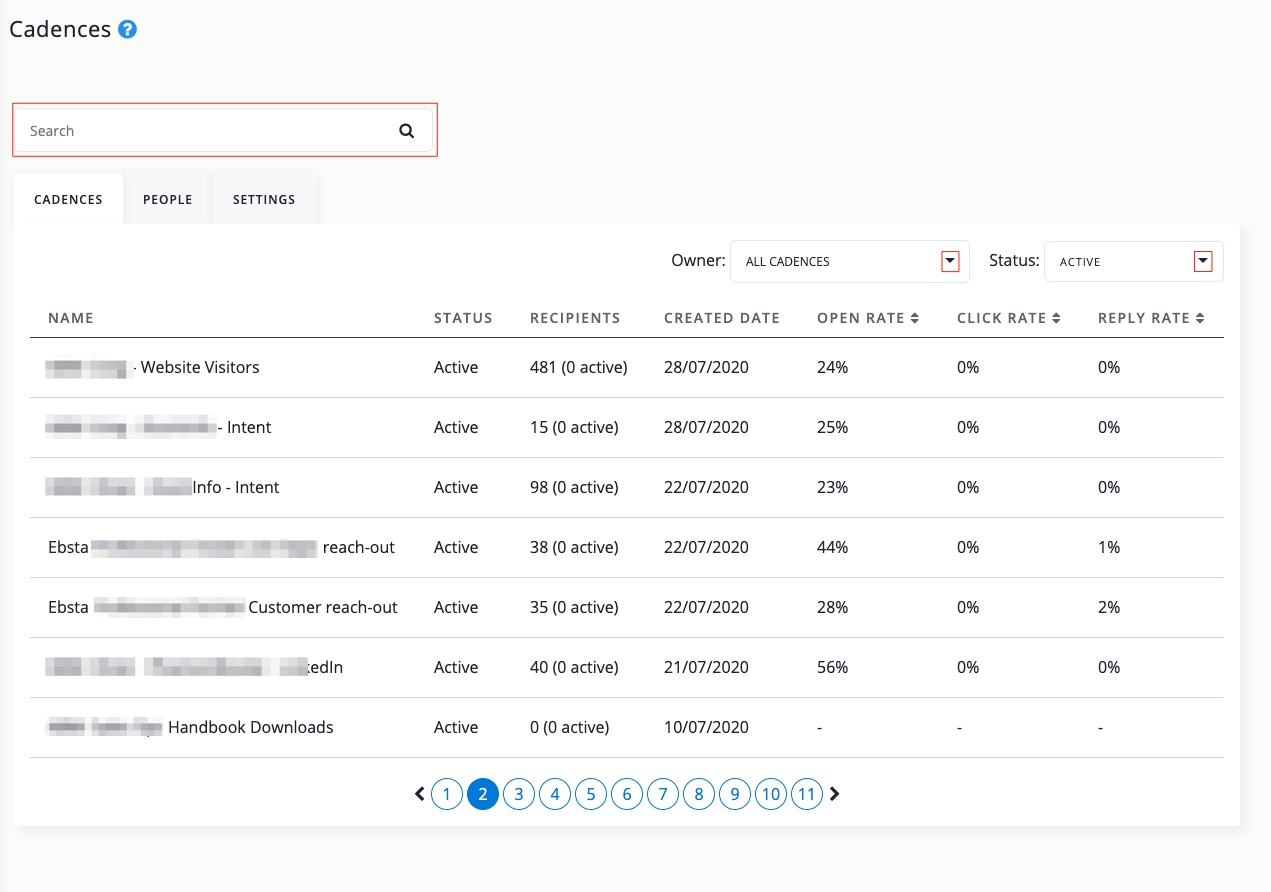Switch to the Settings tab

(x=264, y=199)
